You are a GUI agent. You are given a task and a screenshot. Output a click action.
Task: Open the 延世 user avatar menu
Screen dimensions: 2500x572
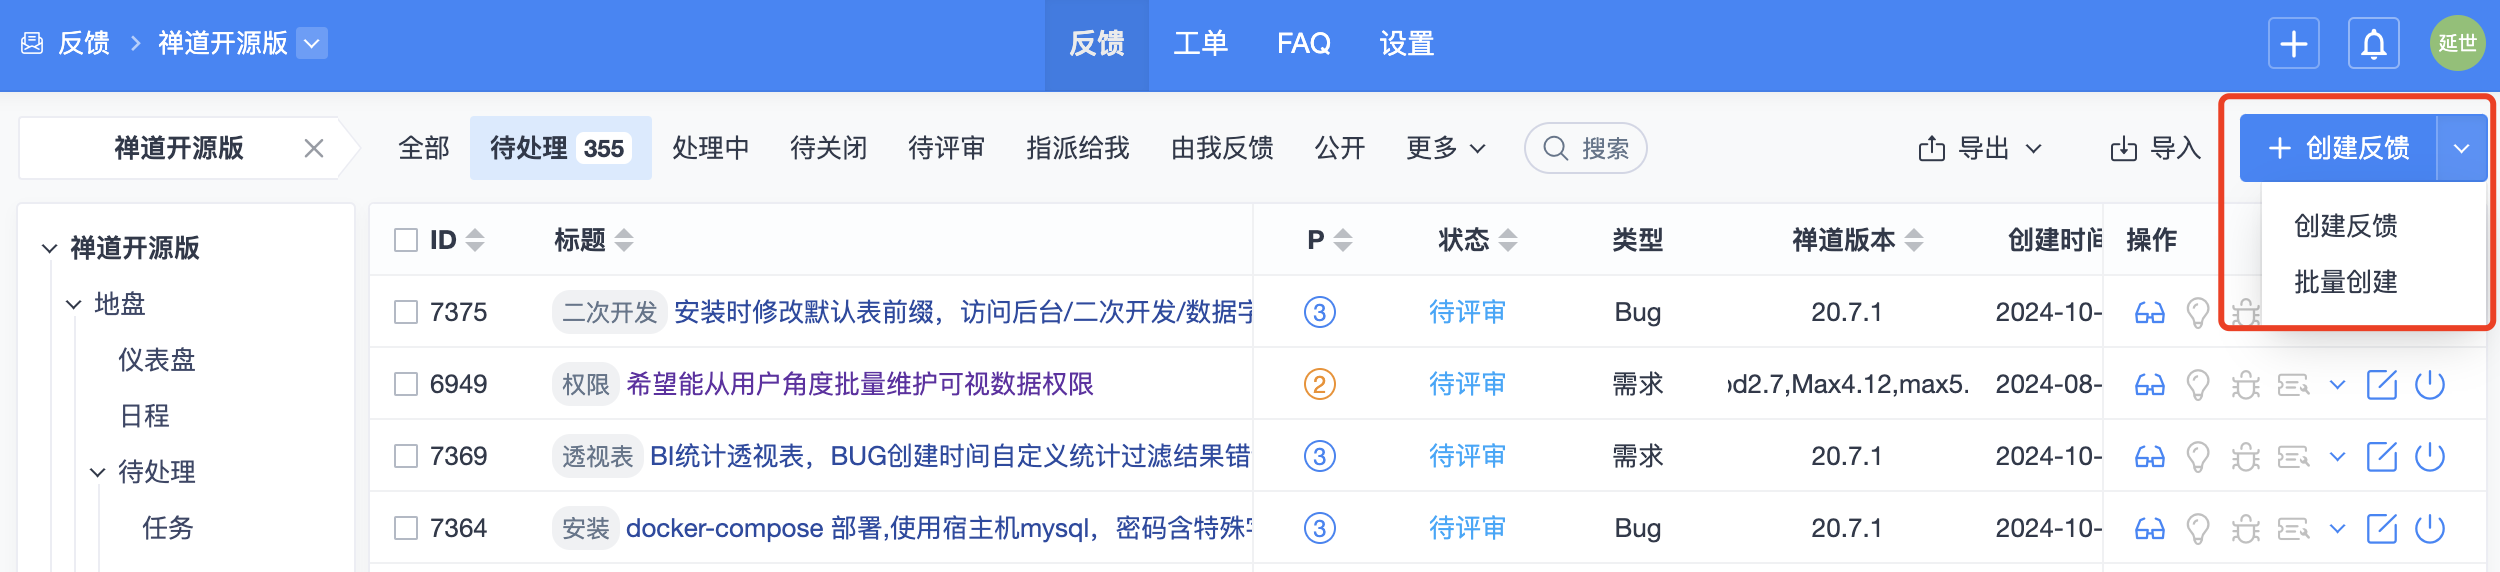coord(2457,43)
